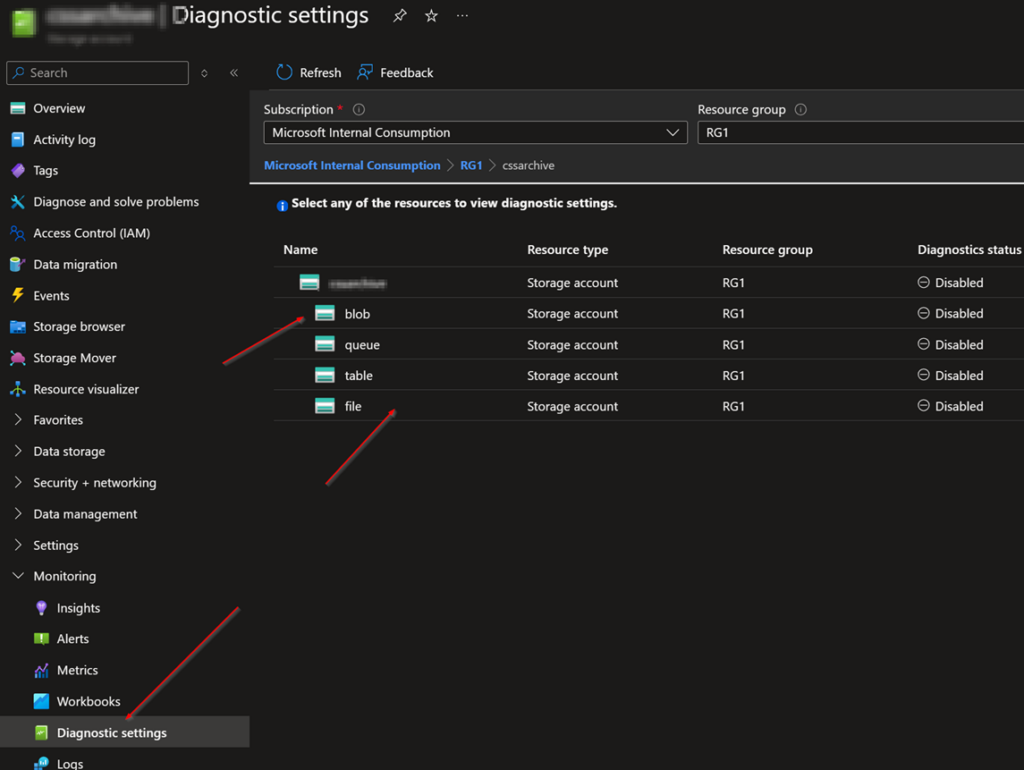Expand the Data management section
The image size is (1024, 770).
(x=18, y=514)
